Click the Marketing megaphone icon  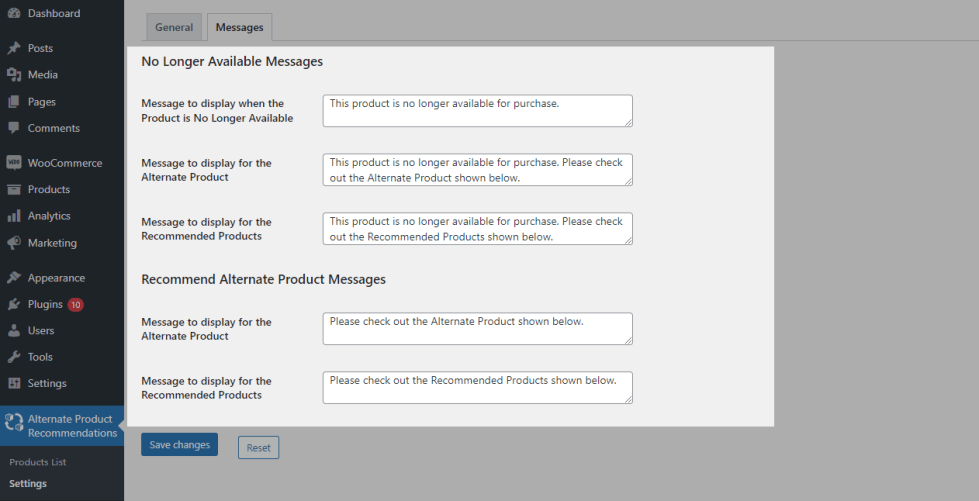(x=14, y=243)
